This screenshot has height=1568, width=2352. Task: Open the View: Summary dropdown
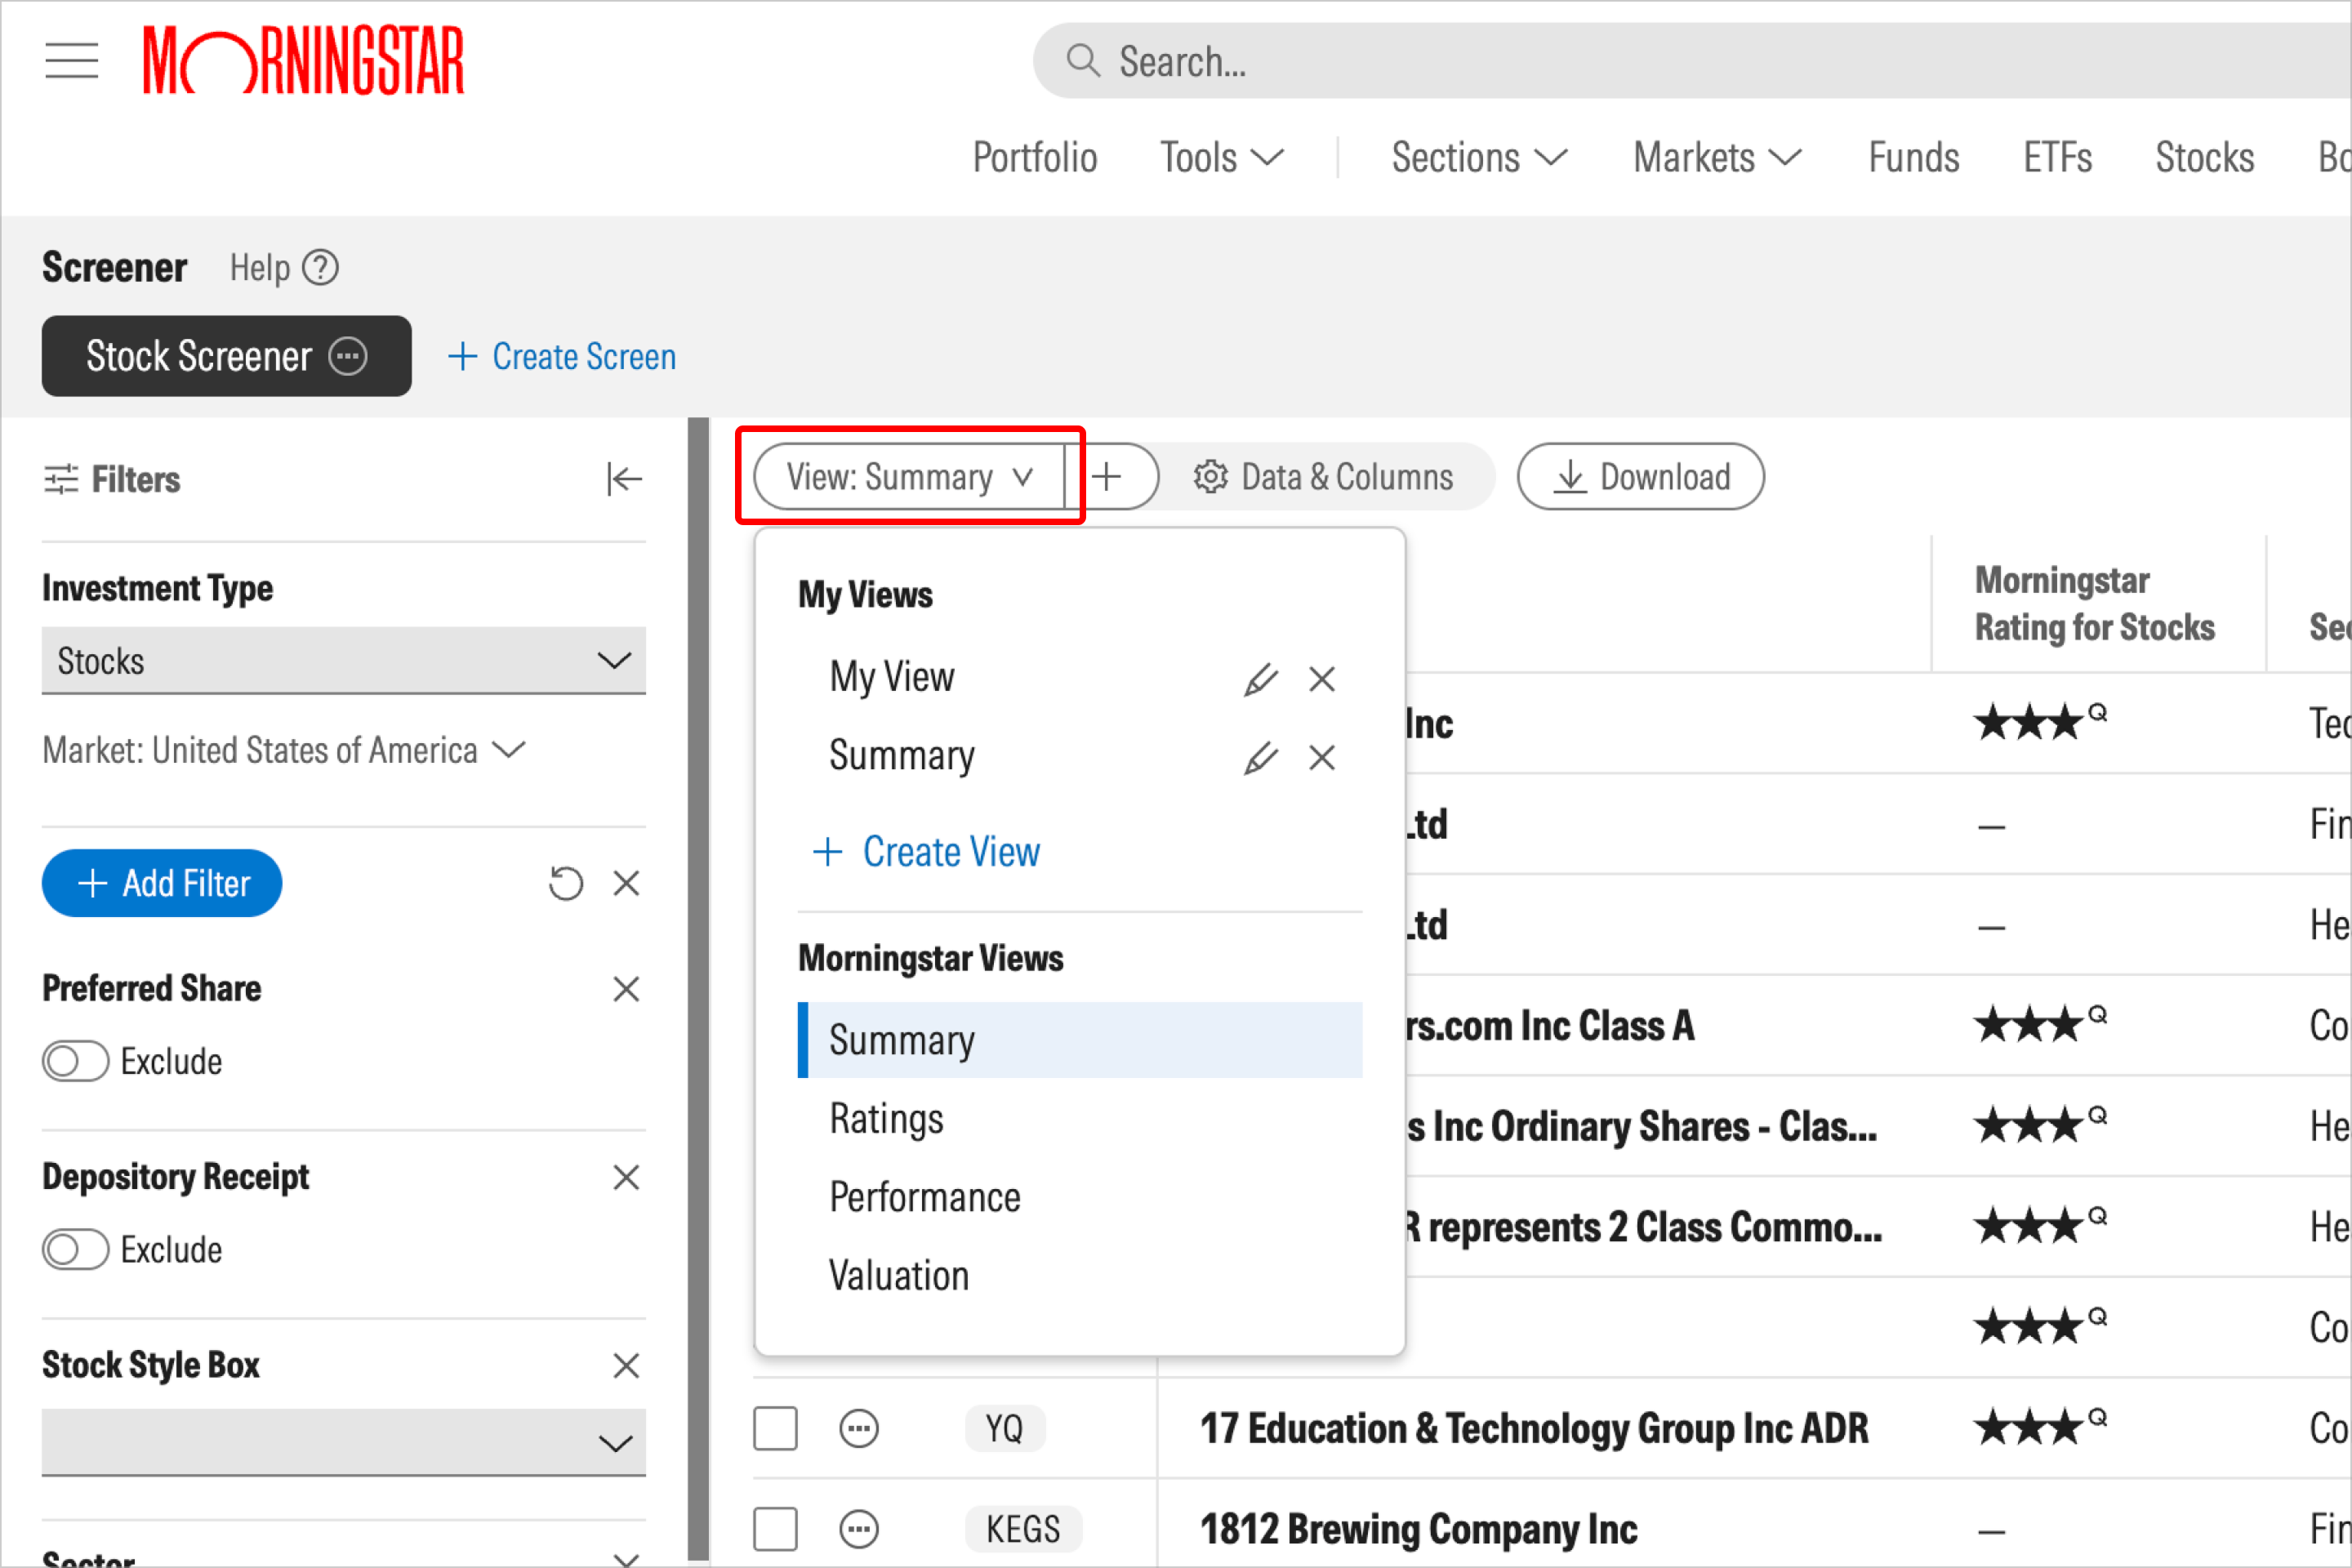(908, 477)
